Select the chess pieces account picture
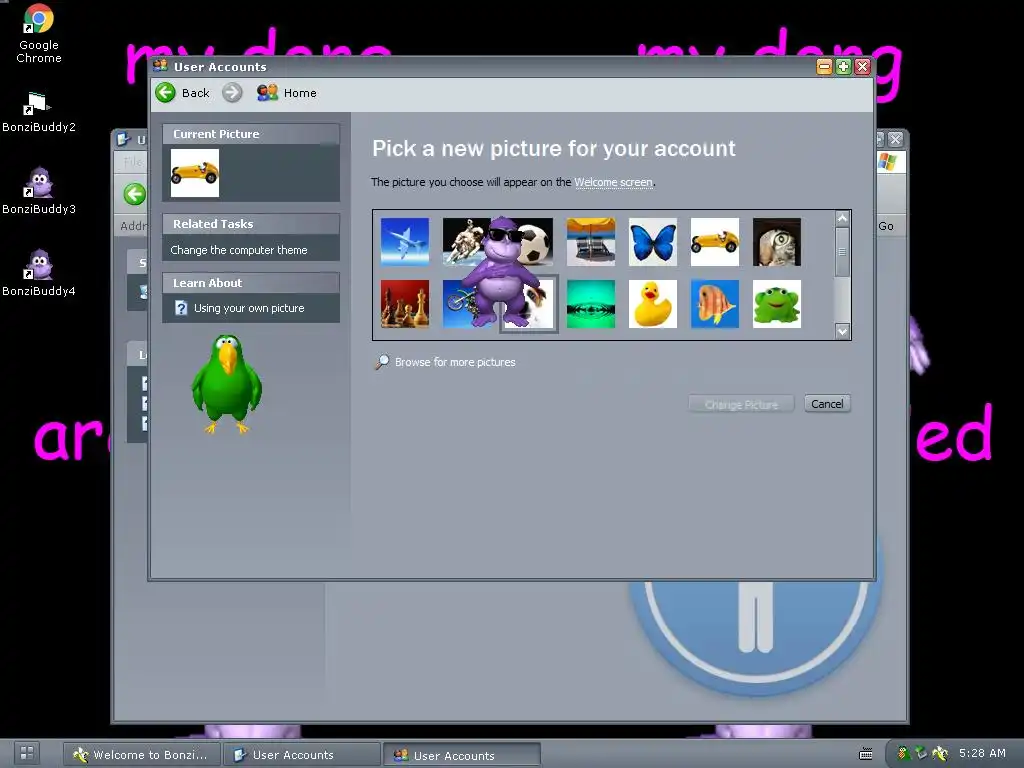 tap(405, 304)
